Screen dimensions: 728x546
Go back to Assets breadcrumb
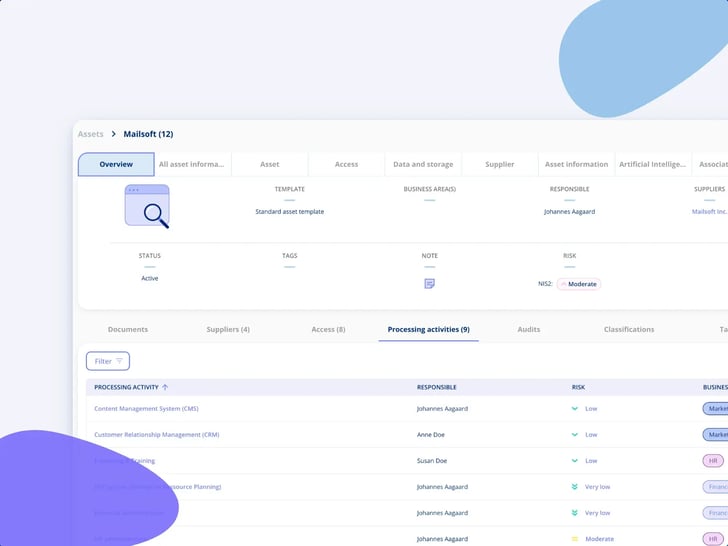click(91, 134)
